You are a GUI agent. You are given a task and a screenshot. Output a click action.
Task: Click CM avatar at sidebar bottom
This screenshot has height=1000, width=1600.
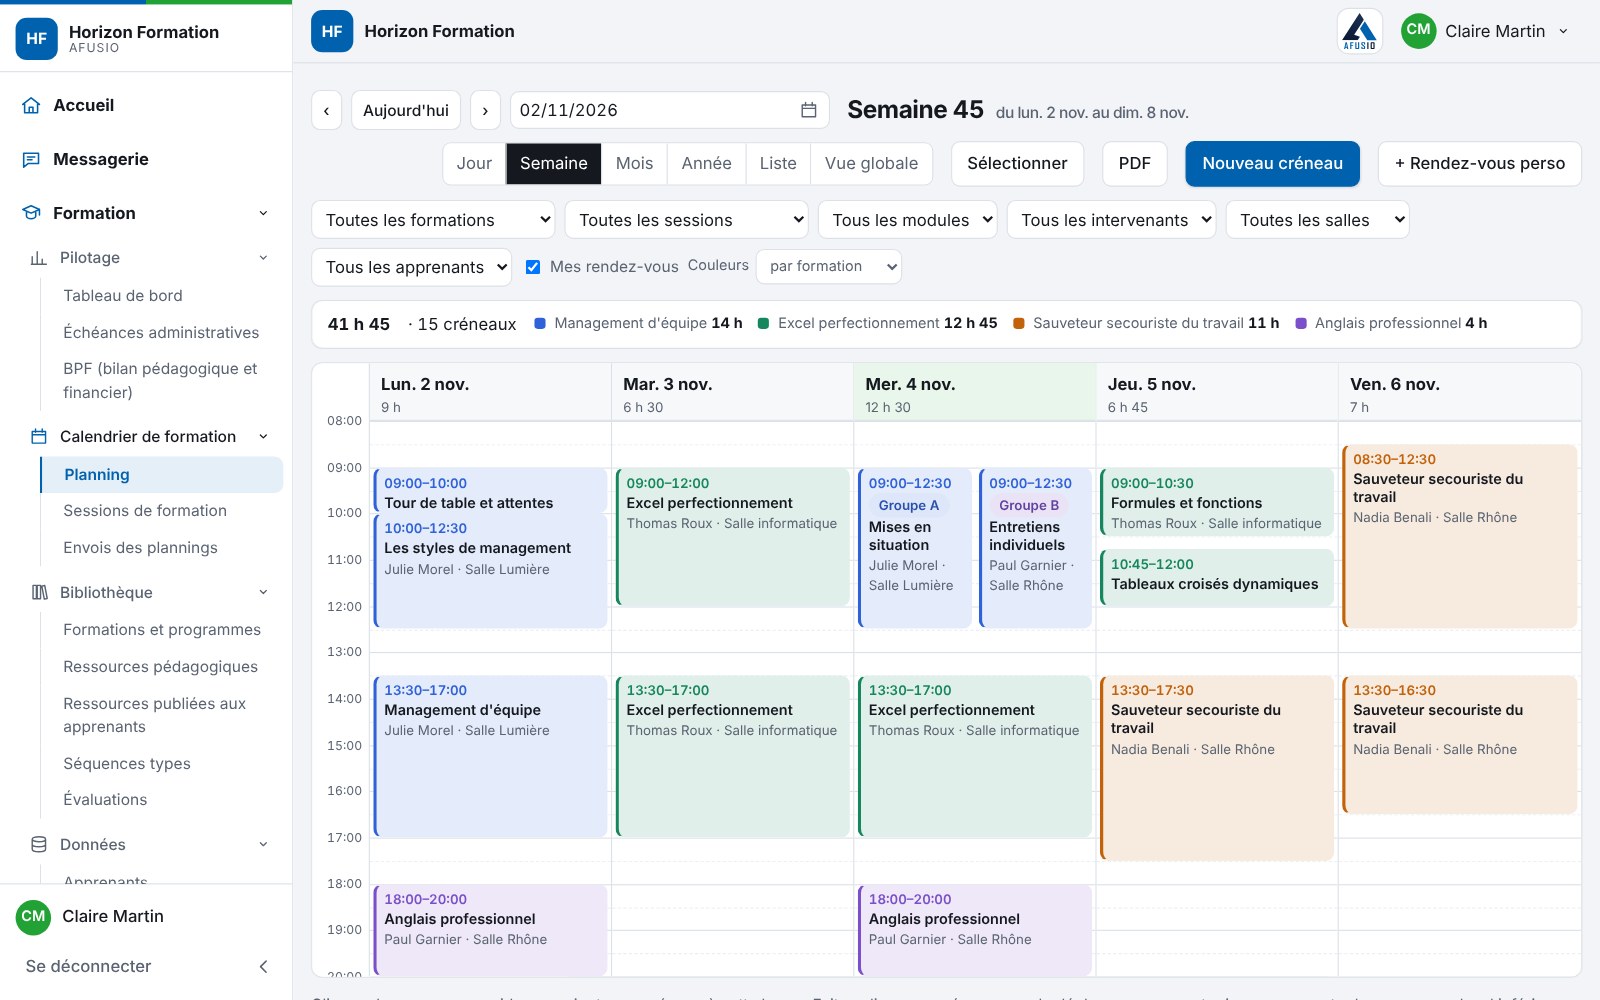pyautogui.click(x=34, y=916)
